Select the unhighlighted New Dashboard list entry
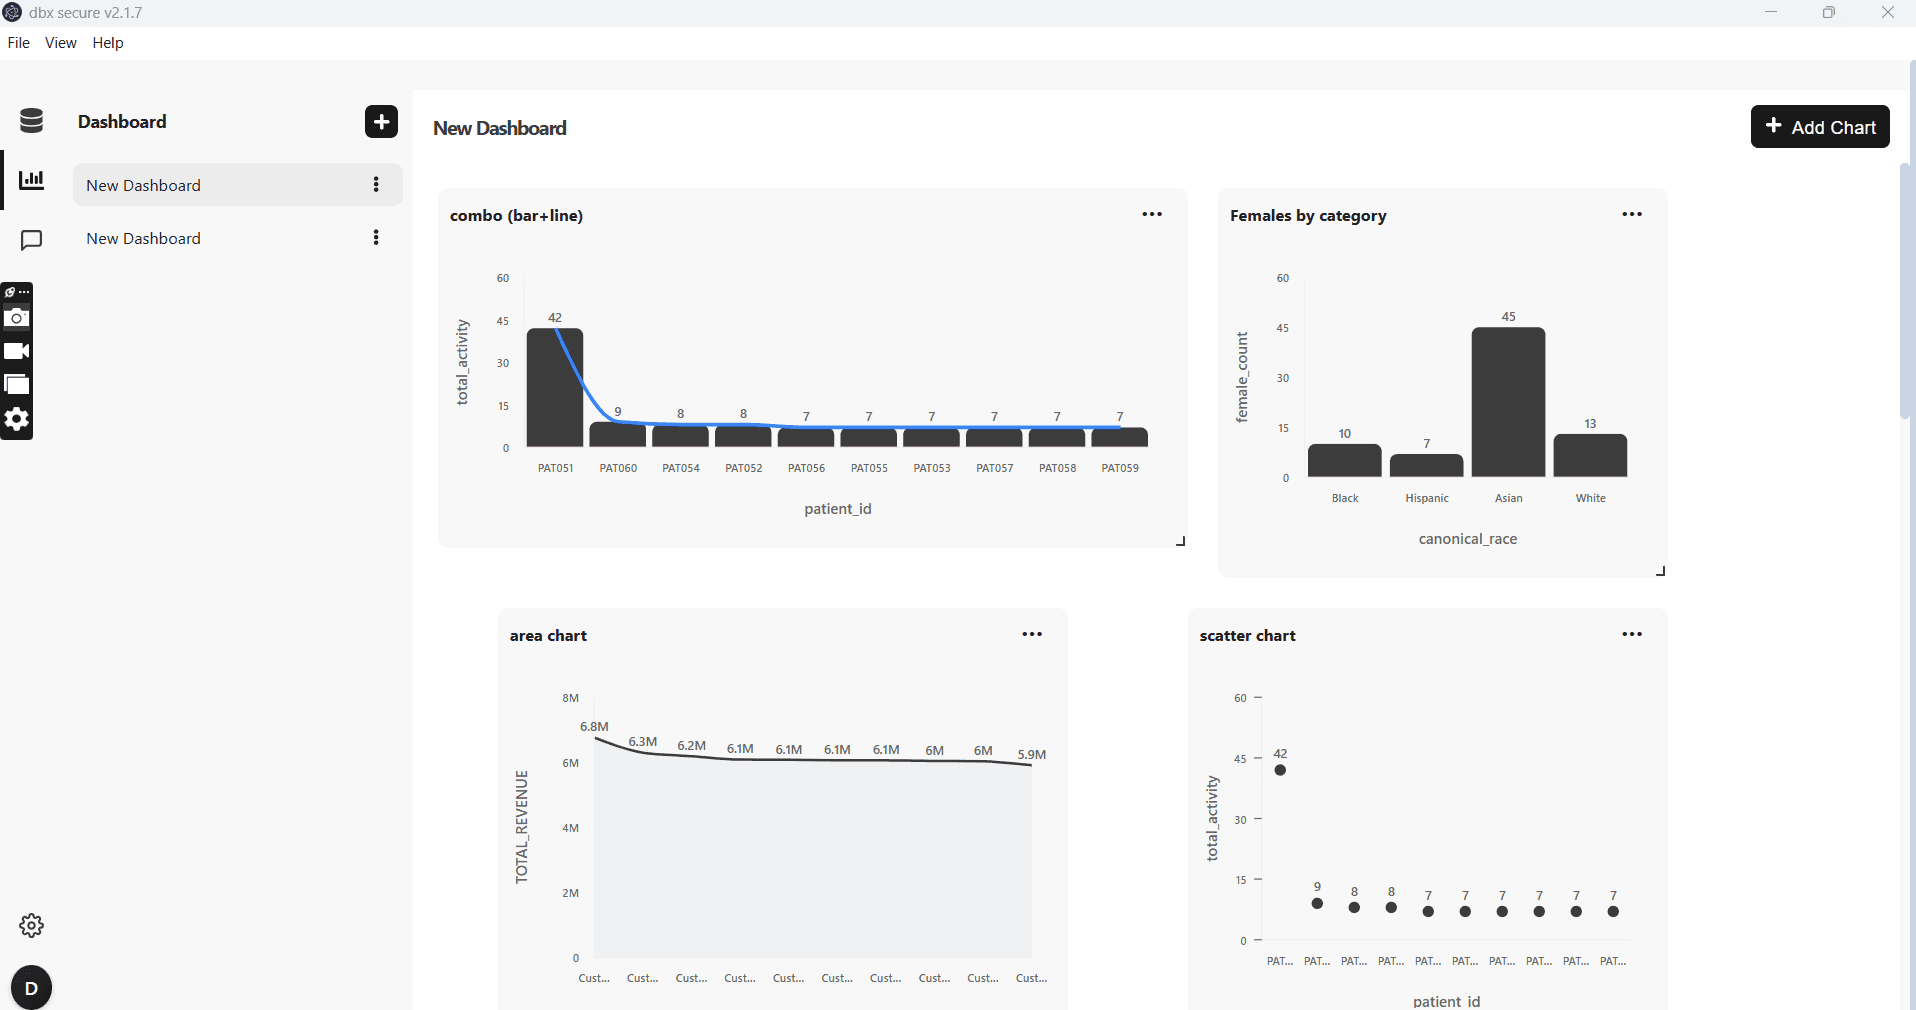This screenshot has height=1010, width=1916. tap(144, 239)
